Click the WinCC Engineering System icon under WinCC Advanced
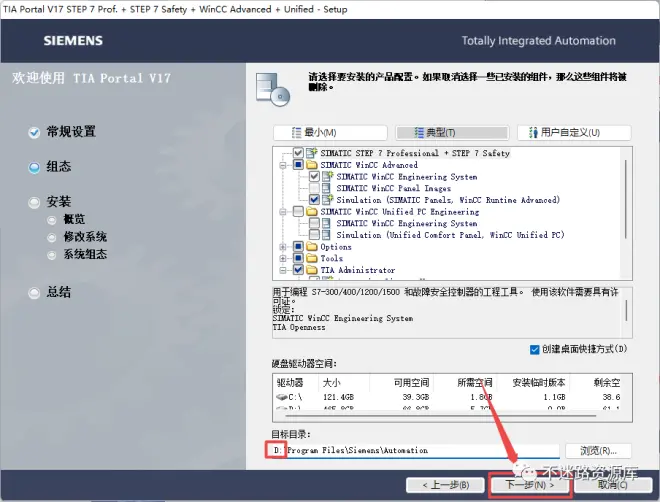 (x=327, y=176)
